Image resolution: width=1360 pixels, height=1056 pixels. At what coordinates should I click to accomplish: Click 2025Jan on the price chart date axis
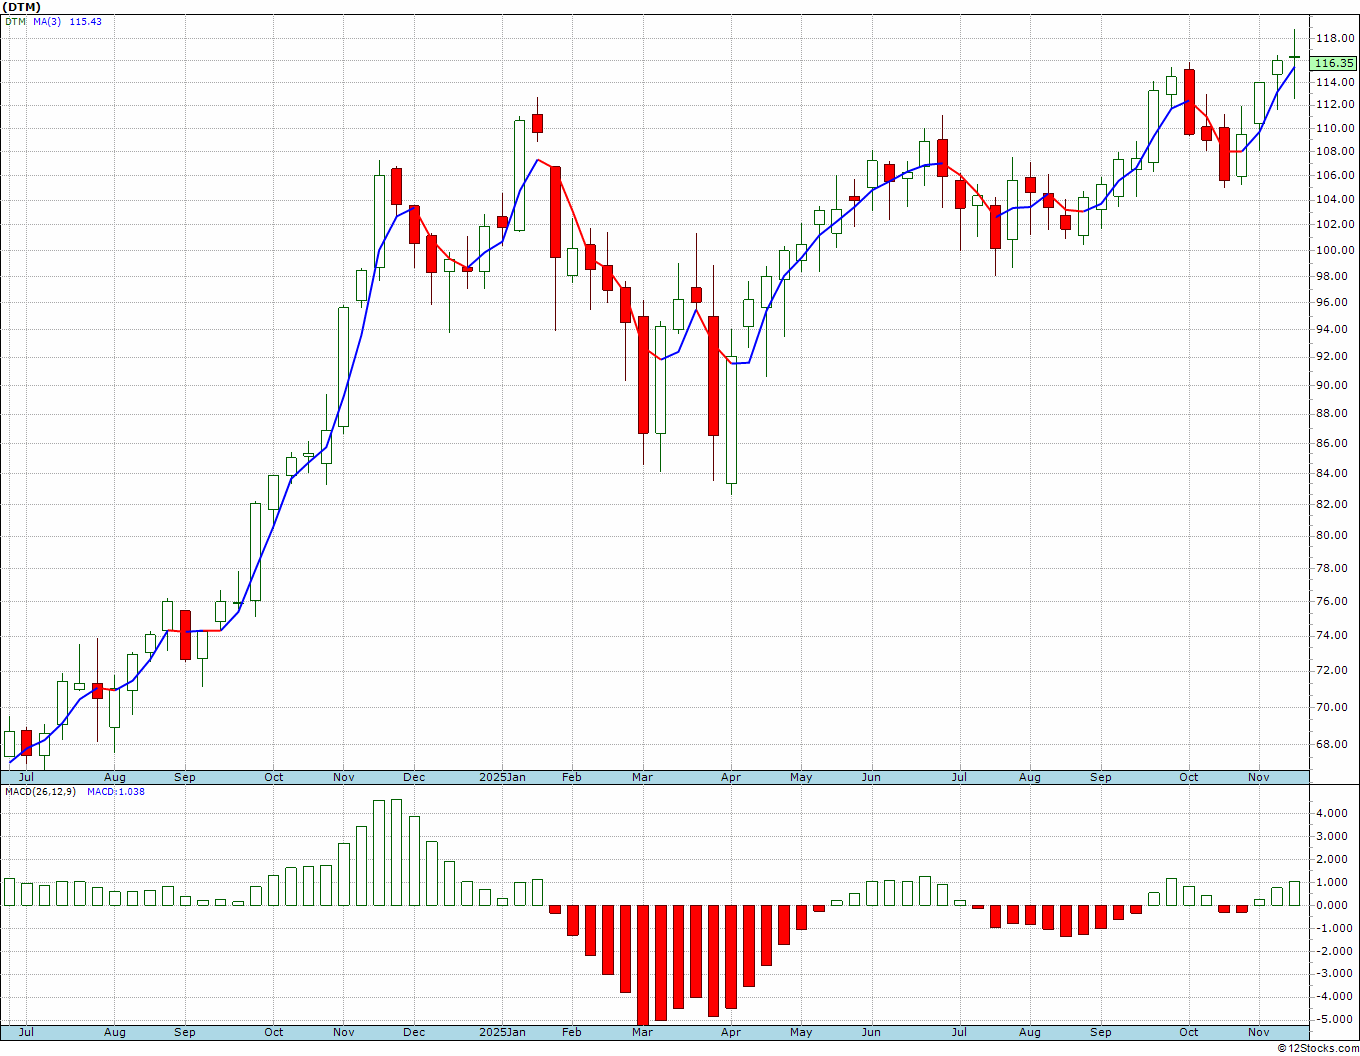[502, 777]
